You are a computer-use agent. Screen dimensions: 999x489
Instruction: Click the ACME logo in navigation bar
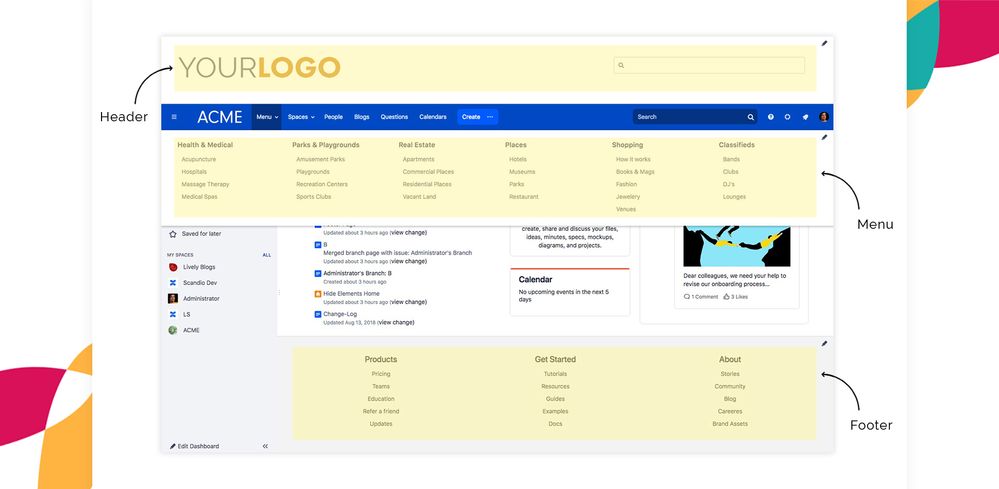click(220, 117)
